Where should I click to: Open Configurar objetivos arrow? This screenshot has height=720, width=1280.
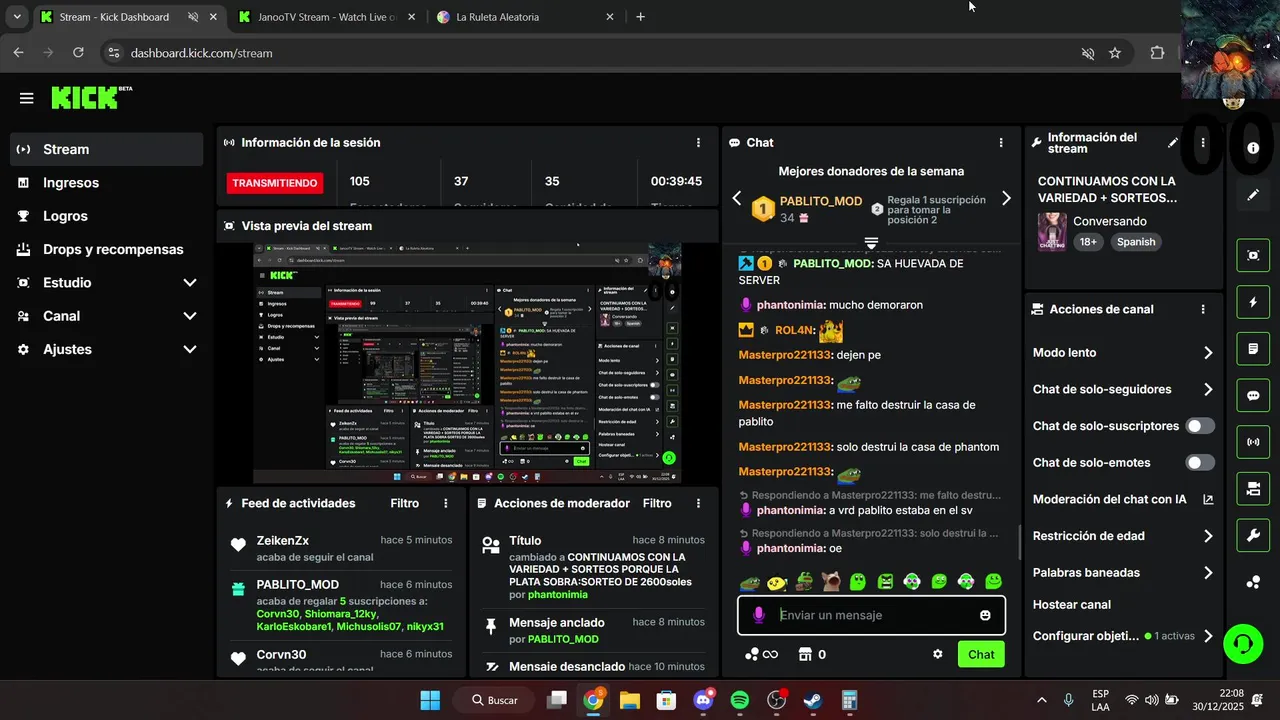click(1208, 636)
